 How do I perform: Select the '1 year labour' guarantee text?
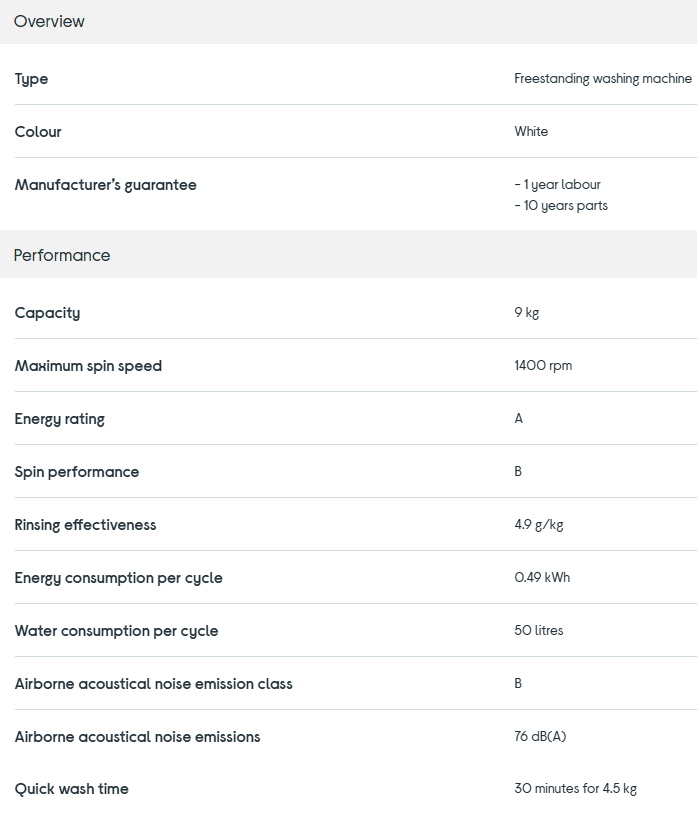click(559, 185)
